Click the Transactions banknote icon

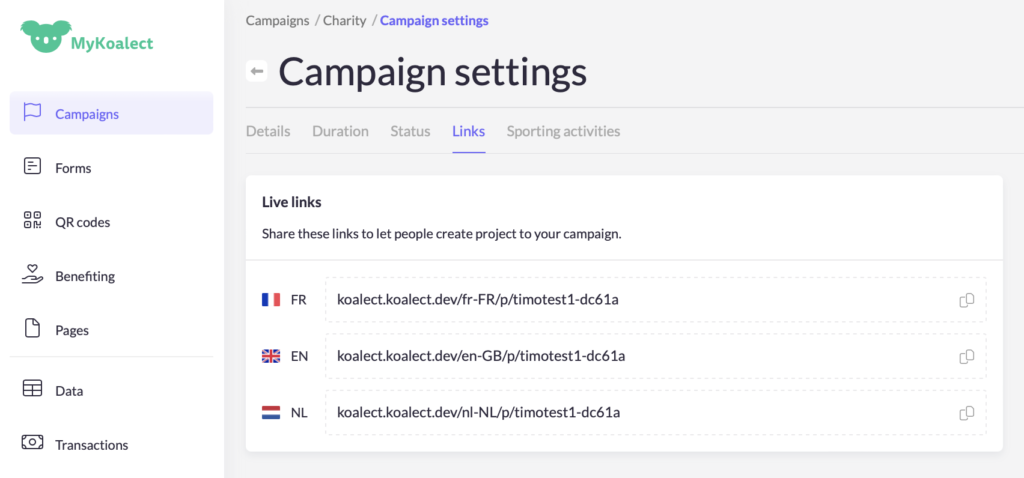point(32,443)
